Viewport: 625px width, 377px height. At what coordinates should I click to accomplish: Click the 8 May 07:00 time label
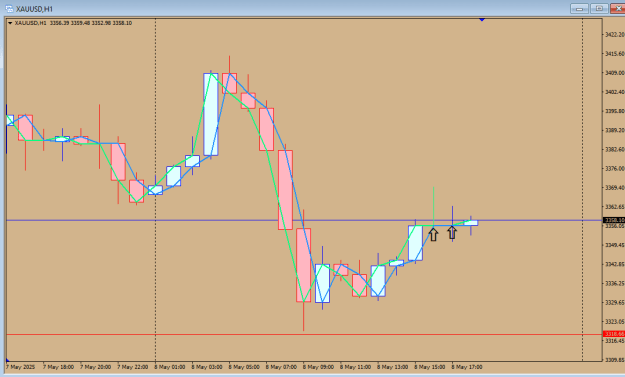(x=281, y=367)
